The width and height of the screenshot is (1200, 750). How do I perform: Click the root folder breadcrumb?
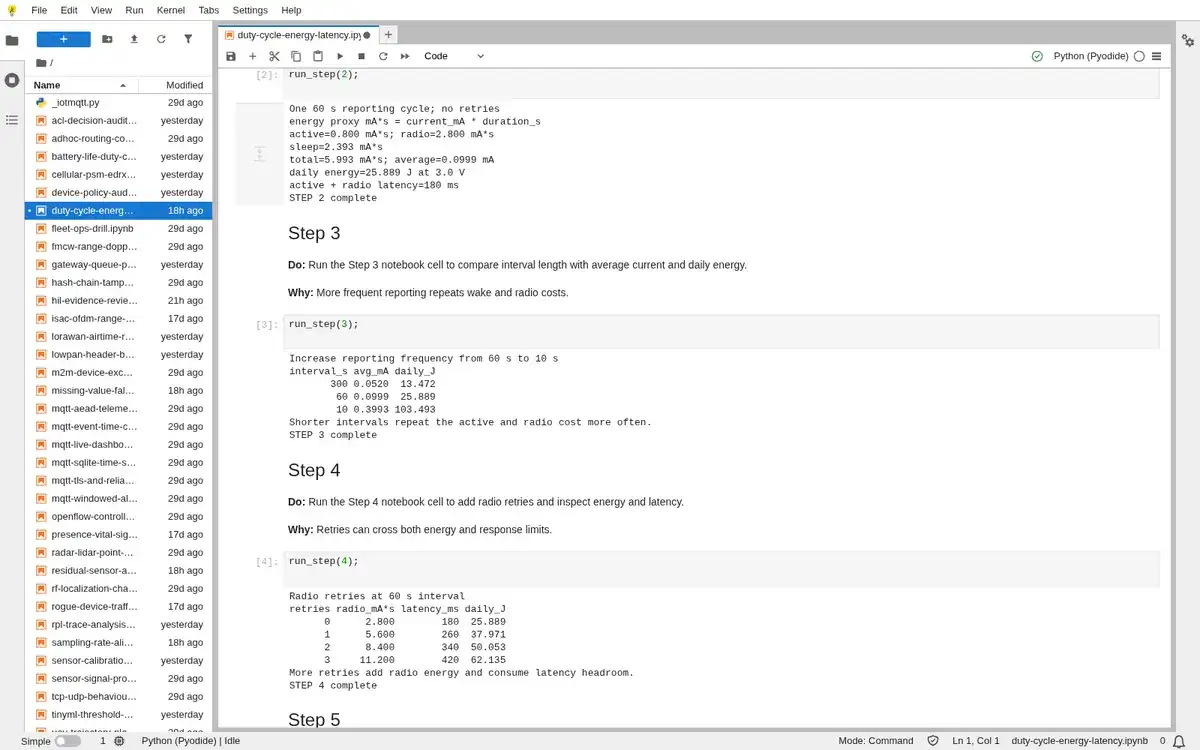tap(43, 63)
